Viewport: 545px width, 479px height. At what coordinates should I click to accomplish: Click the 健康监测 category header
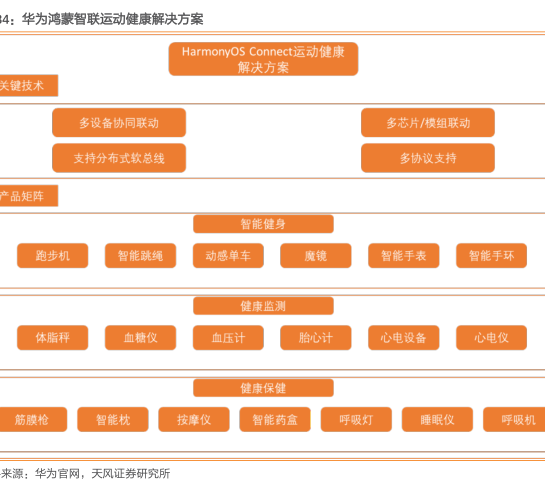(x=263, y=306)
